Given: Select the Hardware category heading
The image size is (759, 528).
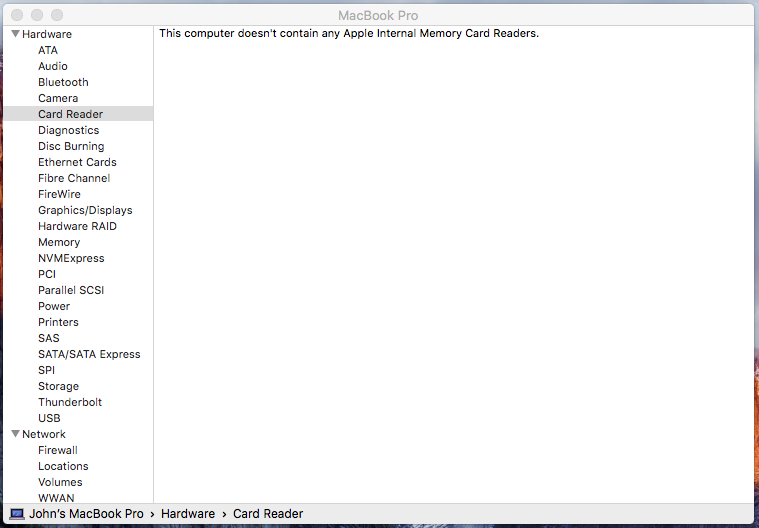Looking at the screenshot, I should [x=47, y=34].
